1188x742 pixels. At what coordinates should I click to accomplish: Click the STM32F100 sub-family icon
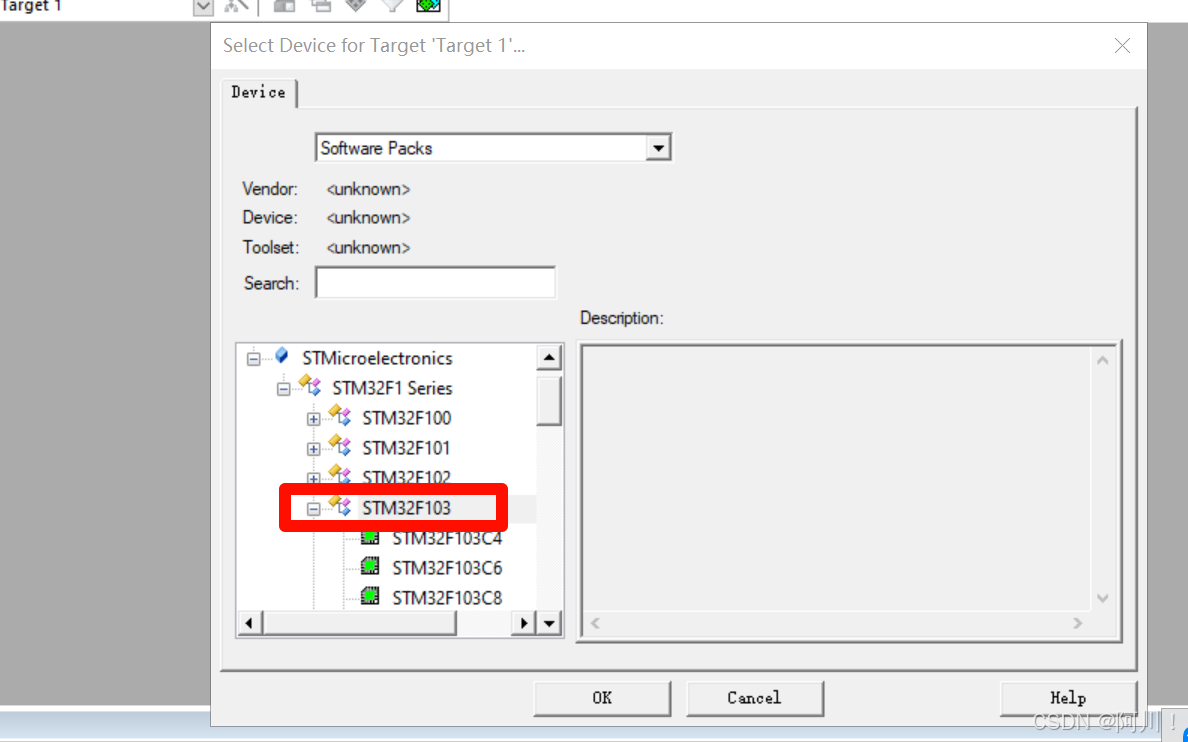pyautogui.click(x=340, y=415)
